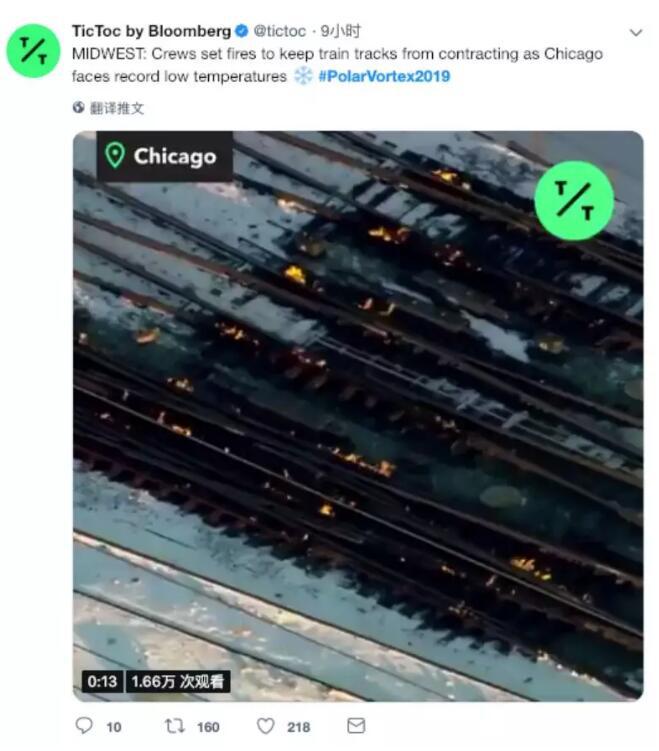Click the TicToc green profile avatar

coord(33,51)
